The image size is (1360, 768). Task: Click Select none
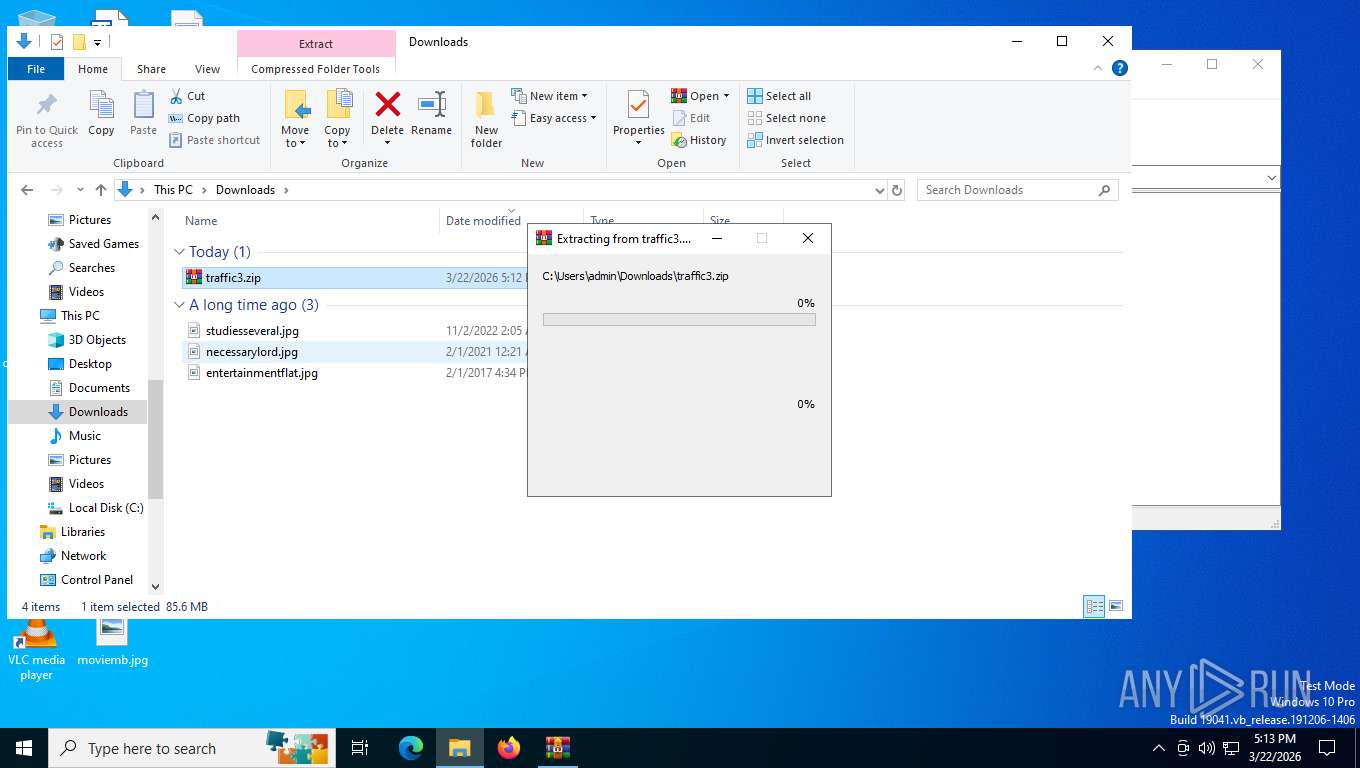[786, 118]
